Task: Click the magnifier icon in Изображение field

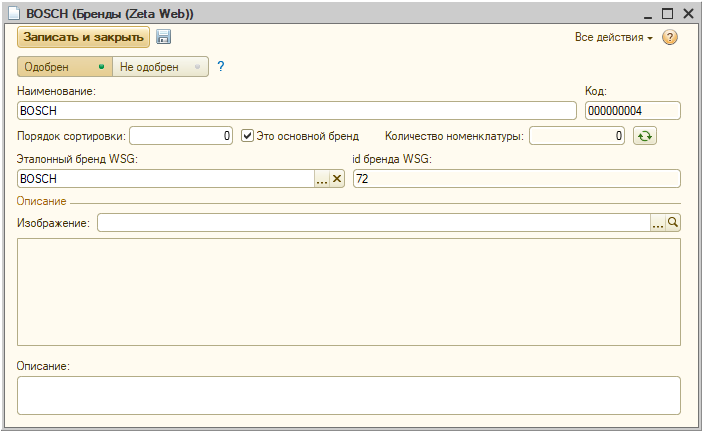Action: click(x=672, y=222)
